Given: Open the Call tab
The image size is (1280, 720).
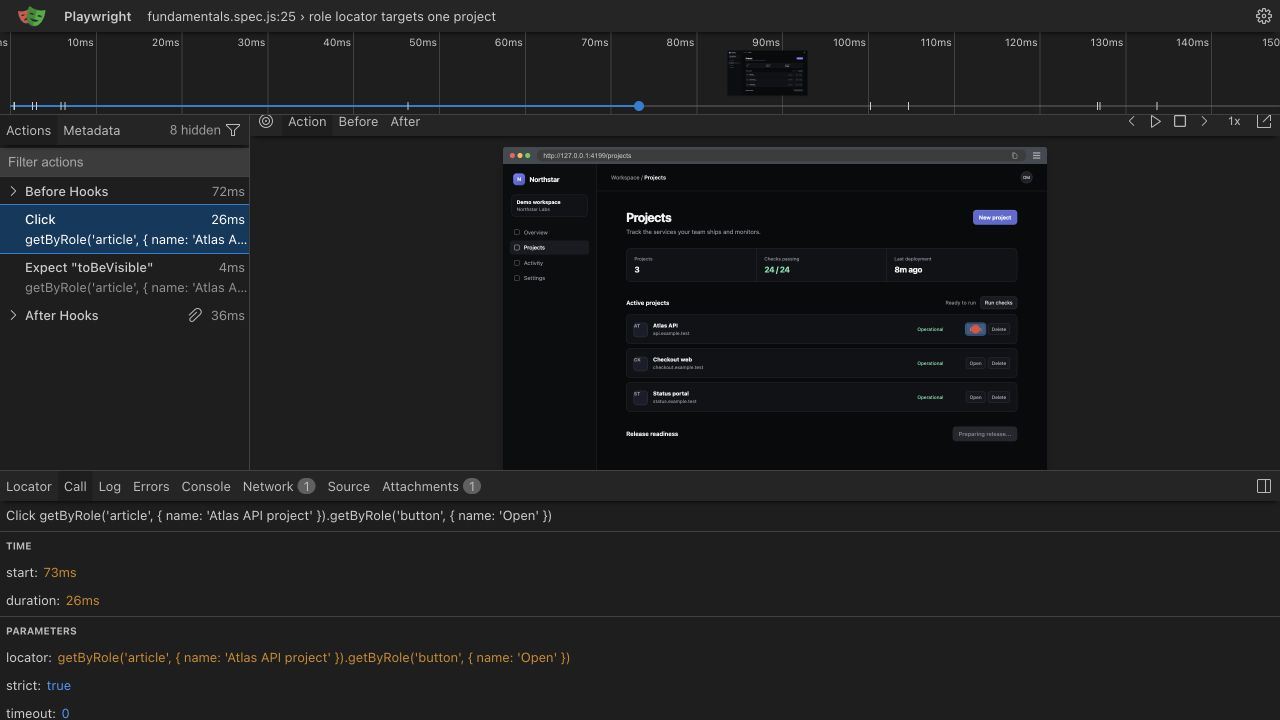Looking at the screenshot, I should tap(75, 486).
